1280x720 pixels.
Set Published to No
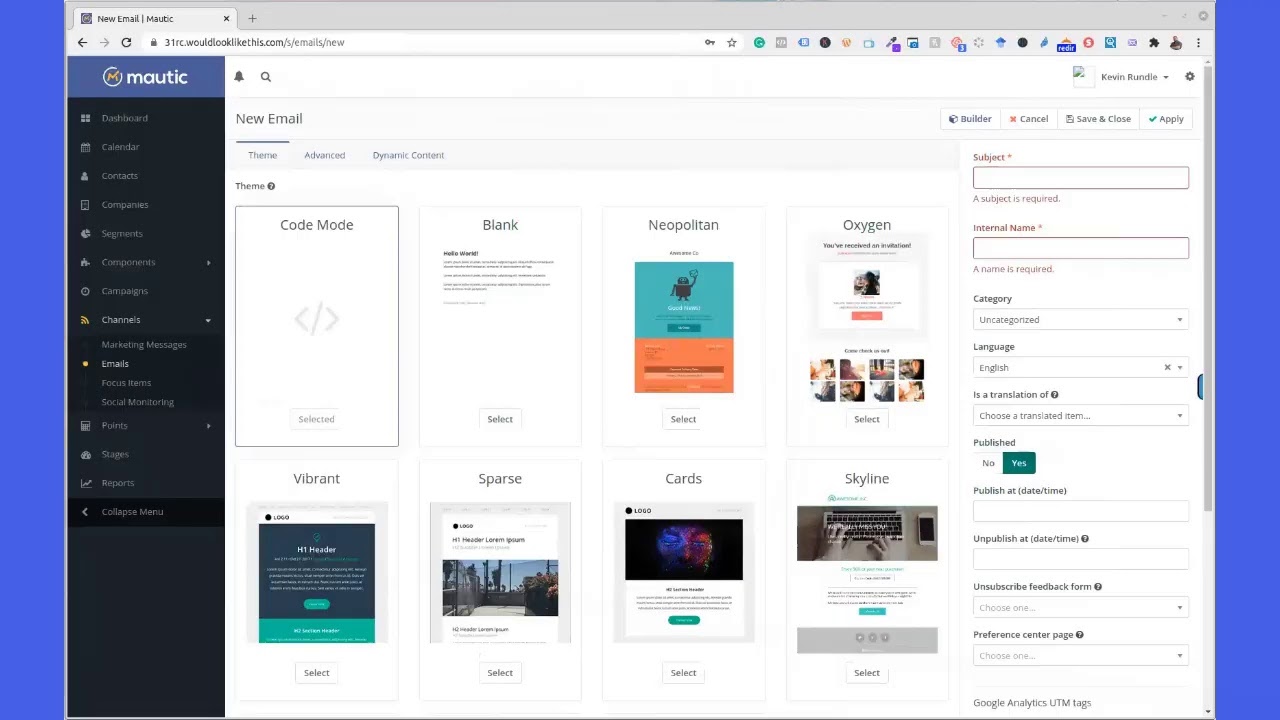click(988, 463)
